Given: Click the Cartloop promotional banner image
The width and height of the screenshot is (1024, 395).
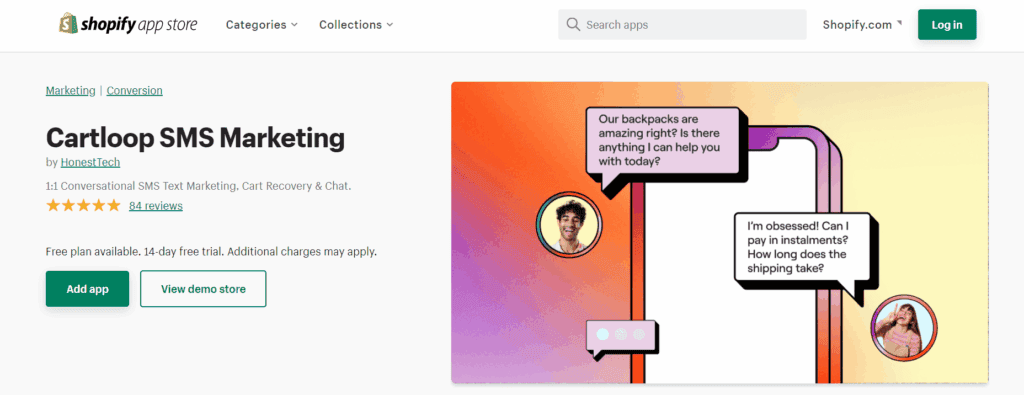Looking at the screenshot, I should (x=720, y=232).
